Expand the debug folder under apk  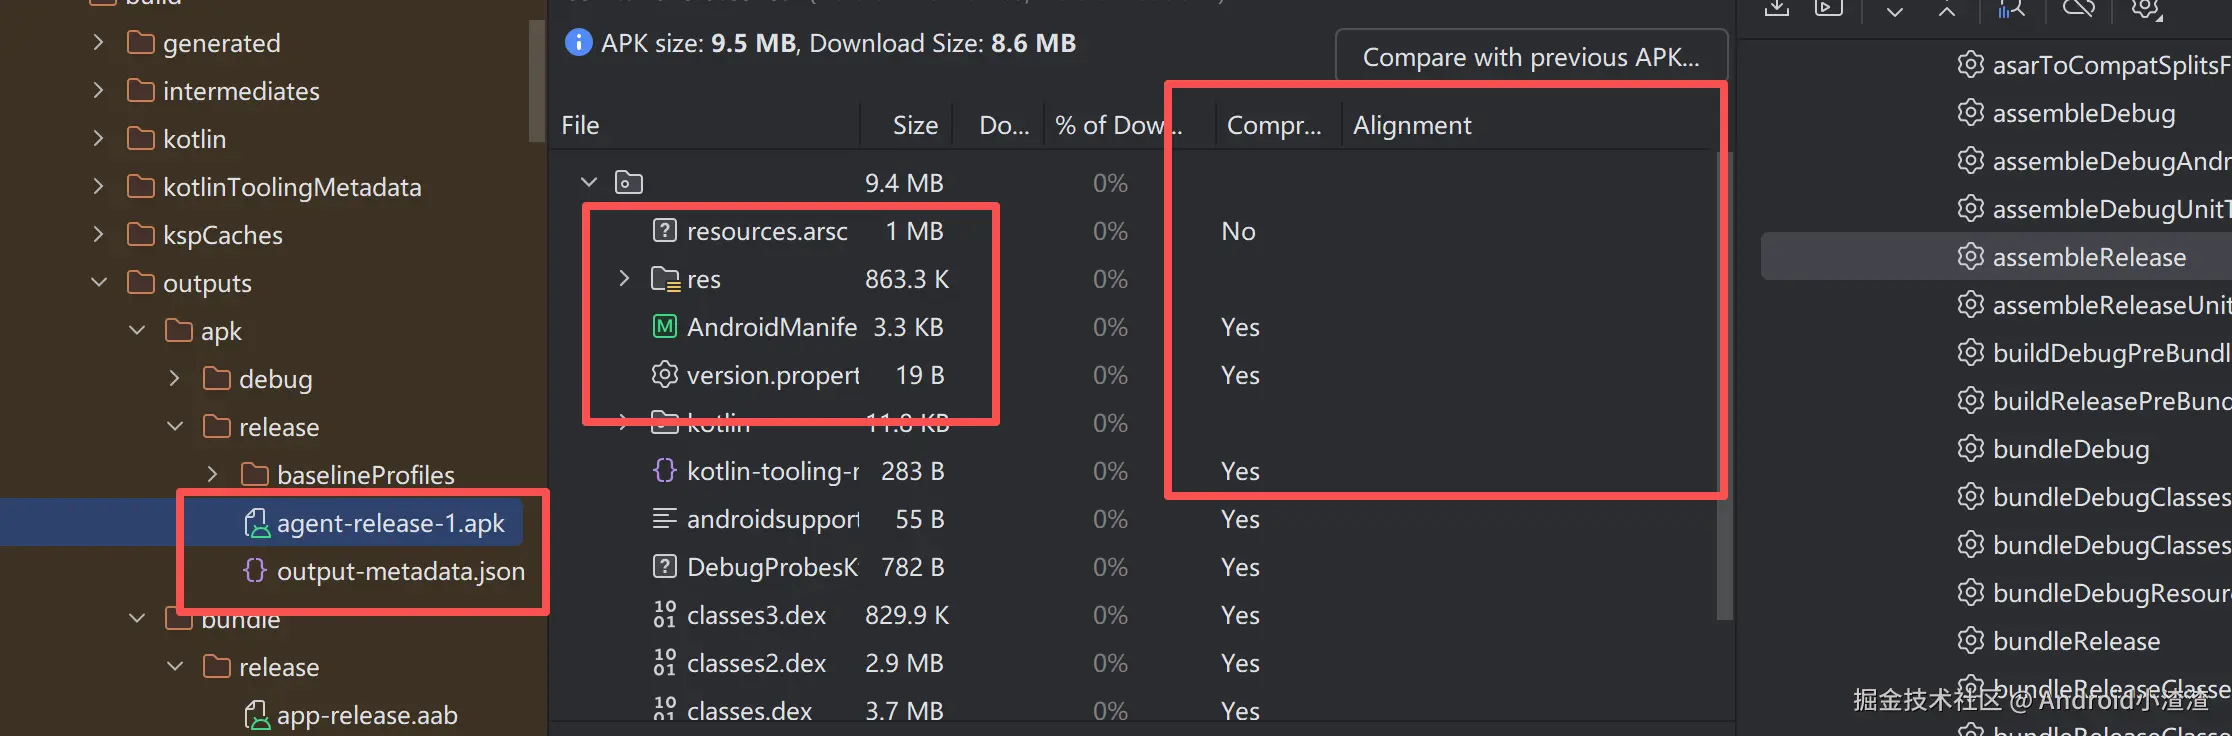pyautogui.click(x=175, y=379)
